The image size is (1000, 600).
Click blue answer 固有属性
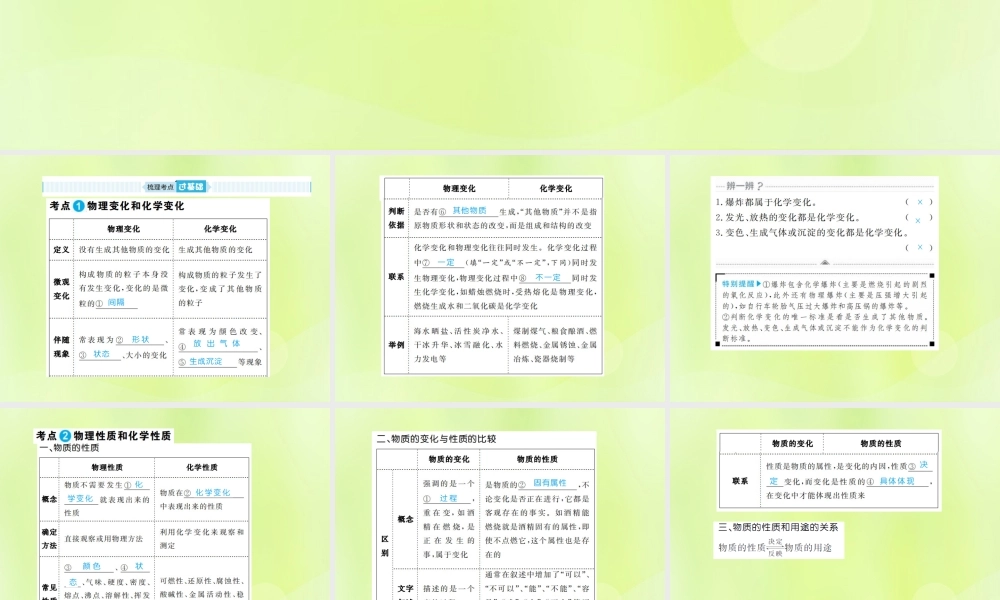tap(550, 483)
